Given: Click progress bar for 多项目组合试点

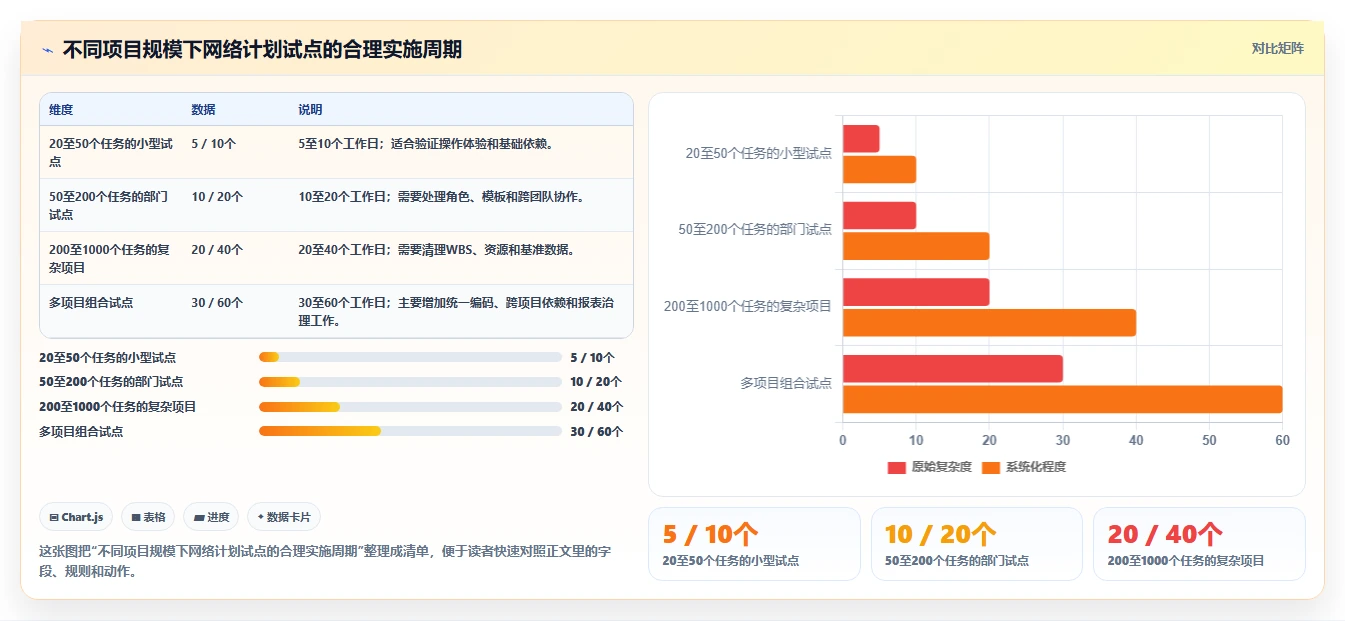Looking at the screenshot, I should (410, 431).
